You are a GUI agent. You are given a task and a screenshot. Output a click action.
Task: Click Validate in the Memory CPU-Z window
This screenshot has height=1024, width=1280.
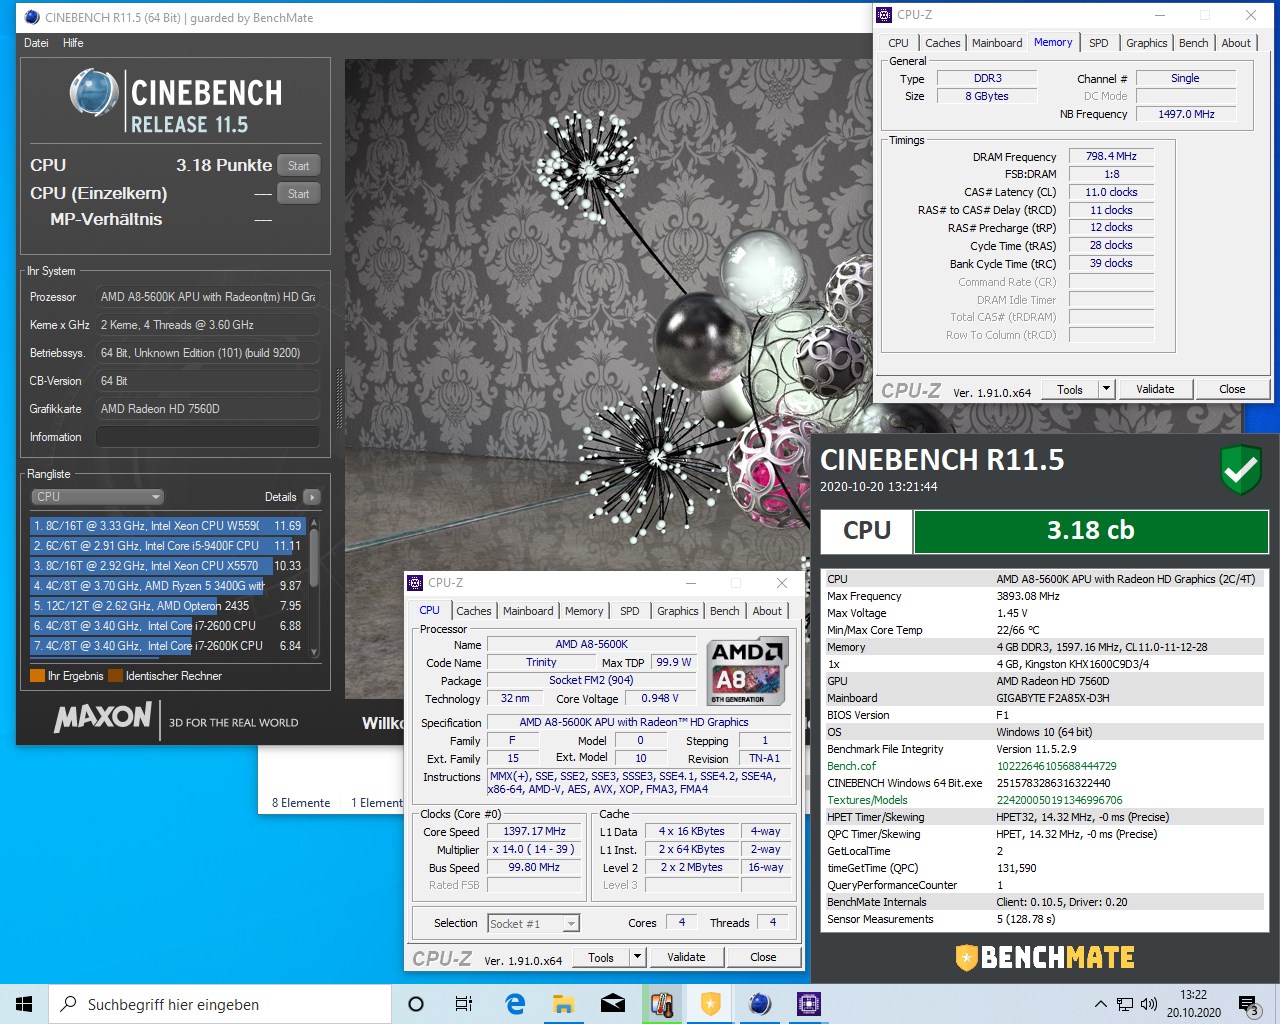click(x=1155, y=389)
